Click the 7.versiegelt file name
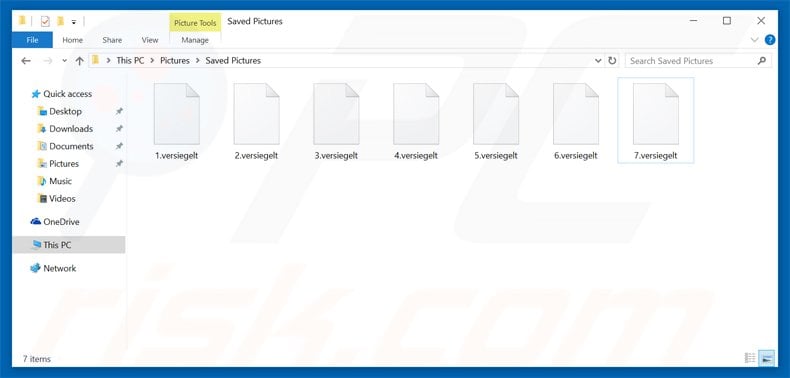Image resolution: width=790 pixels, height=378 pixels. (x=655, y=156)
